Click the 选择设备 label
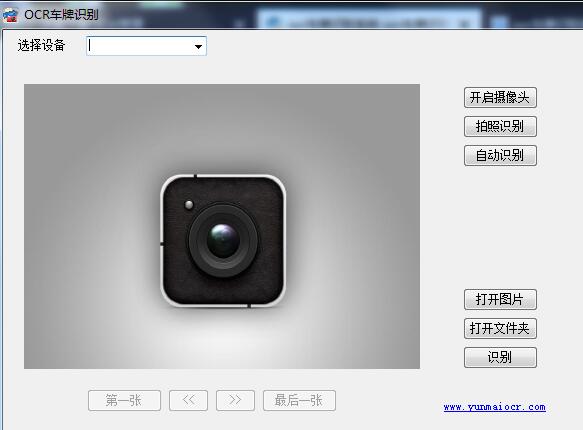Image resolution: width=583 pixels, height=430 pixels. tap(41, 45)
